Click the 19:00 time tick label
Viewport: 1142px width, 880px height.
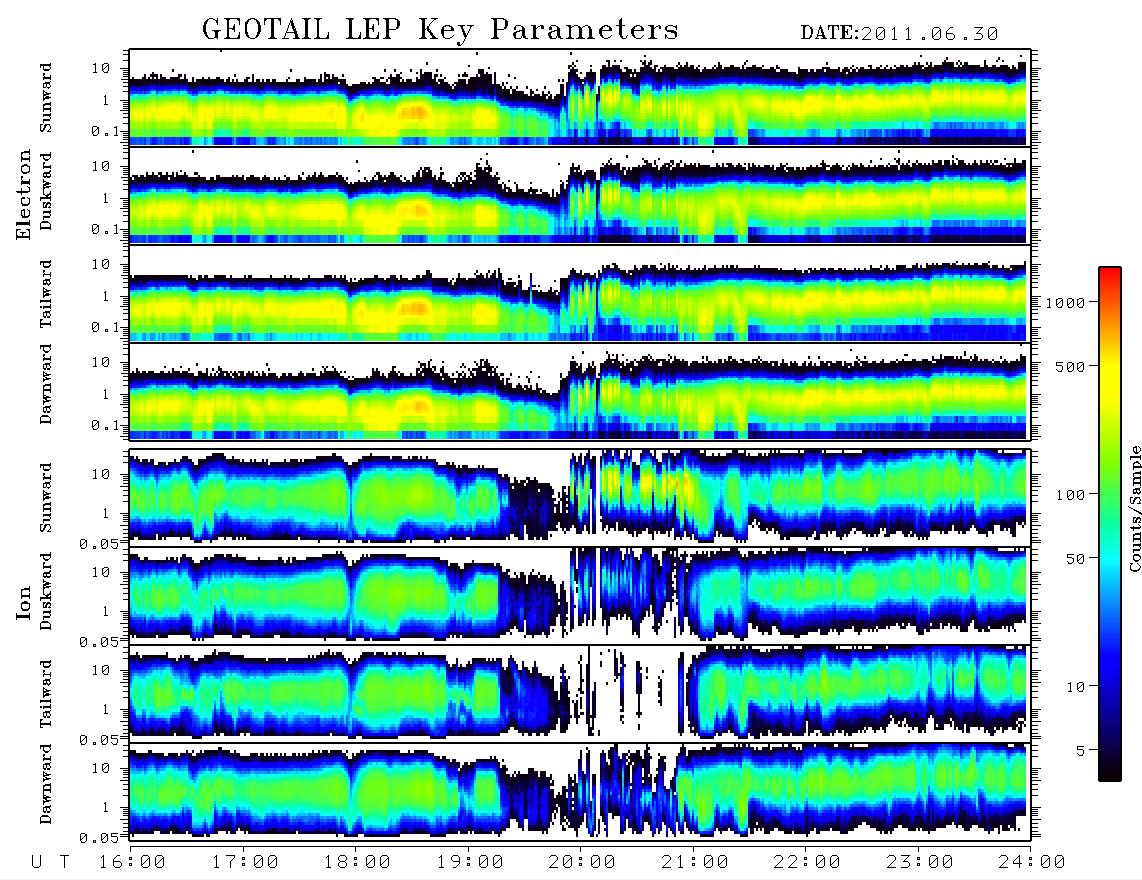tap(470, 862)
